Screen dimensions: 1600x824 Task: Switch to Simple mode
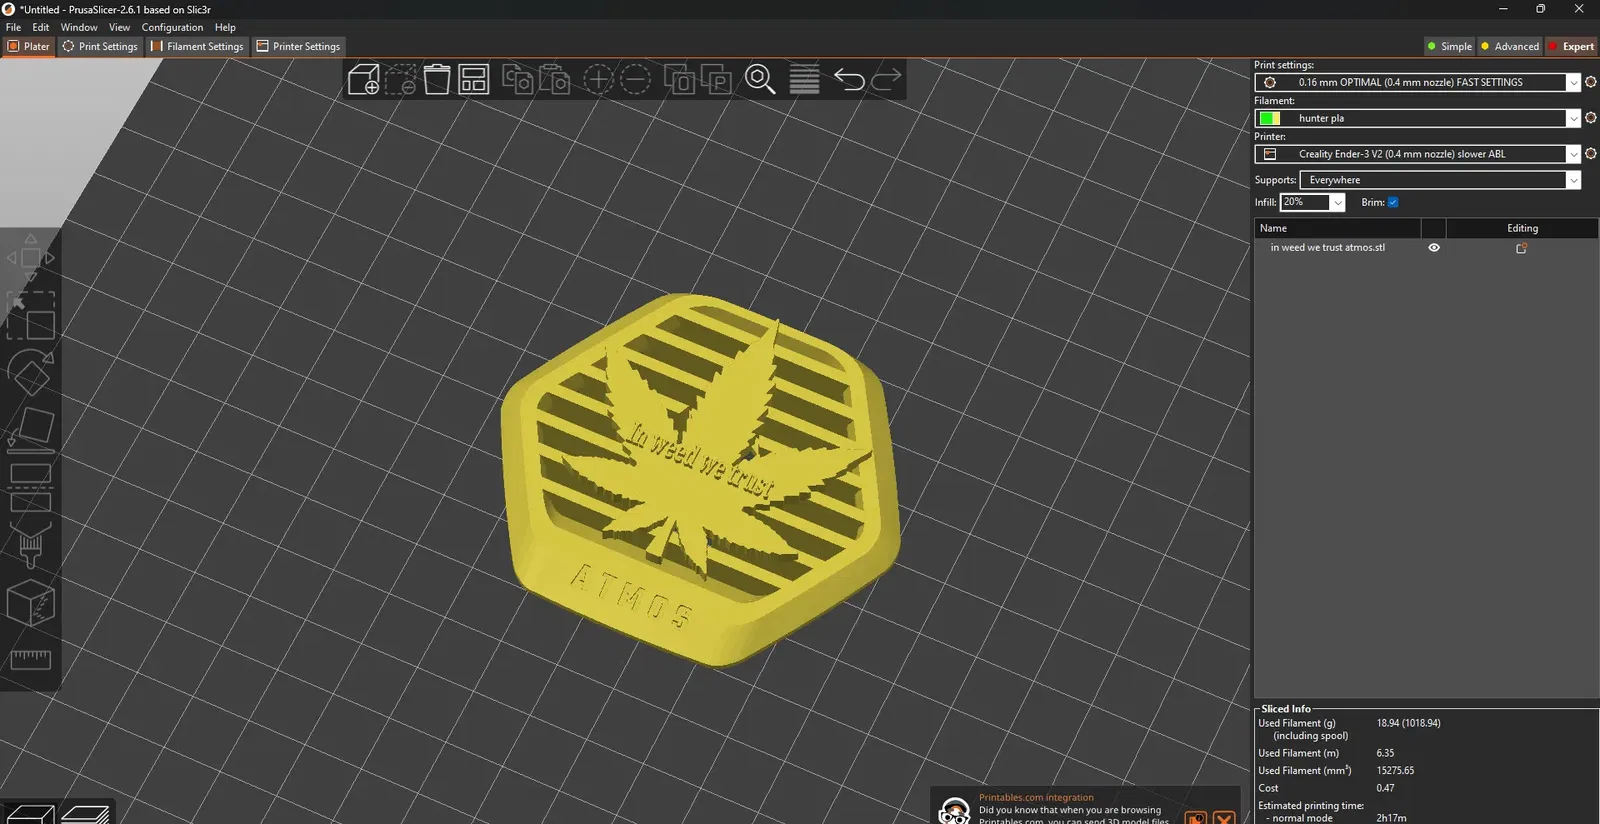(1449, 46)
